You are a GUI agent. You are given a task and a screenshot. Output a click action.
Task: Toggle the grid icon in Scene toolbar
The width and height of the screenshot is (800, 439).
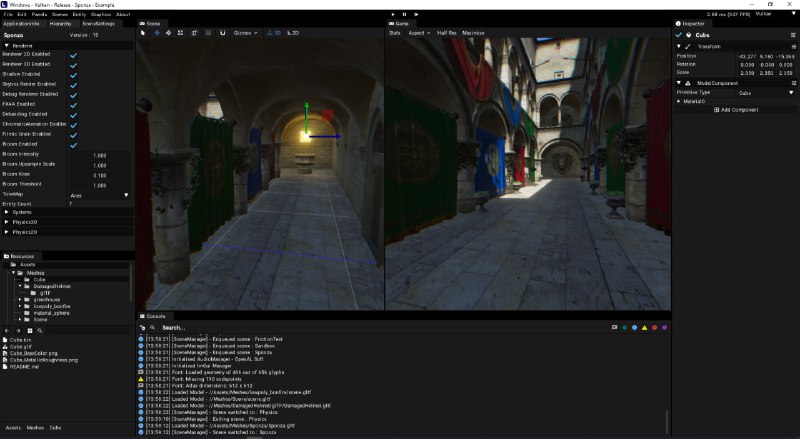[208, 33]
